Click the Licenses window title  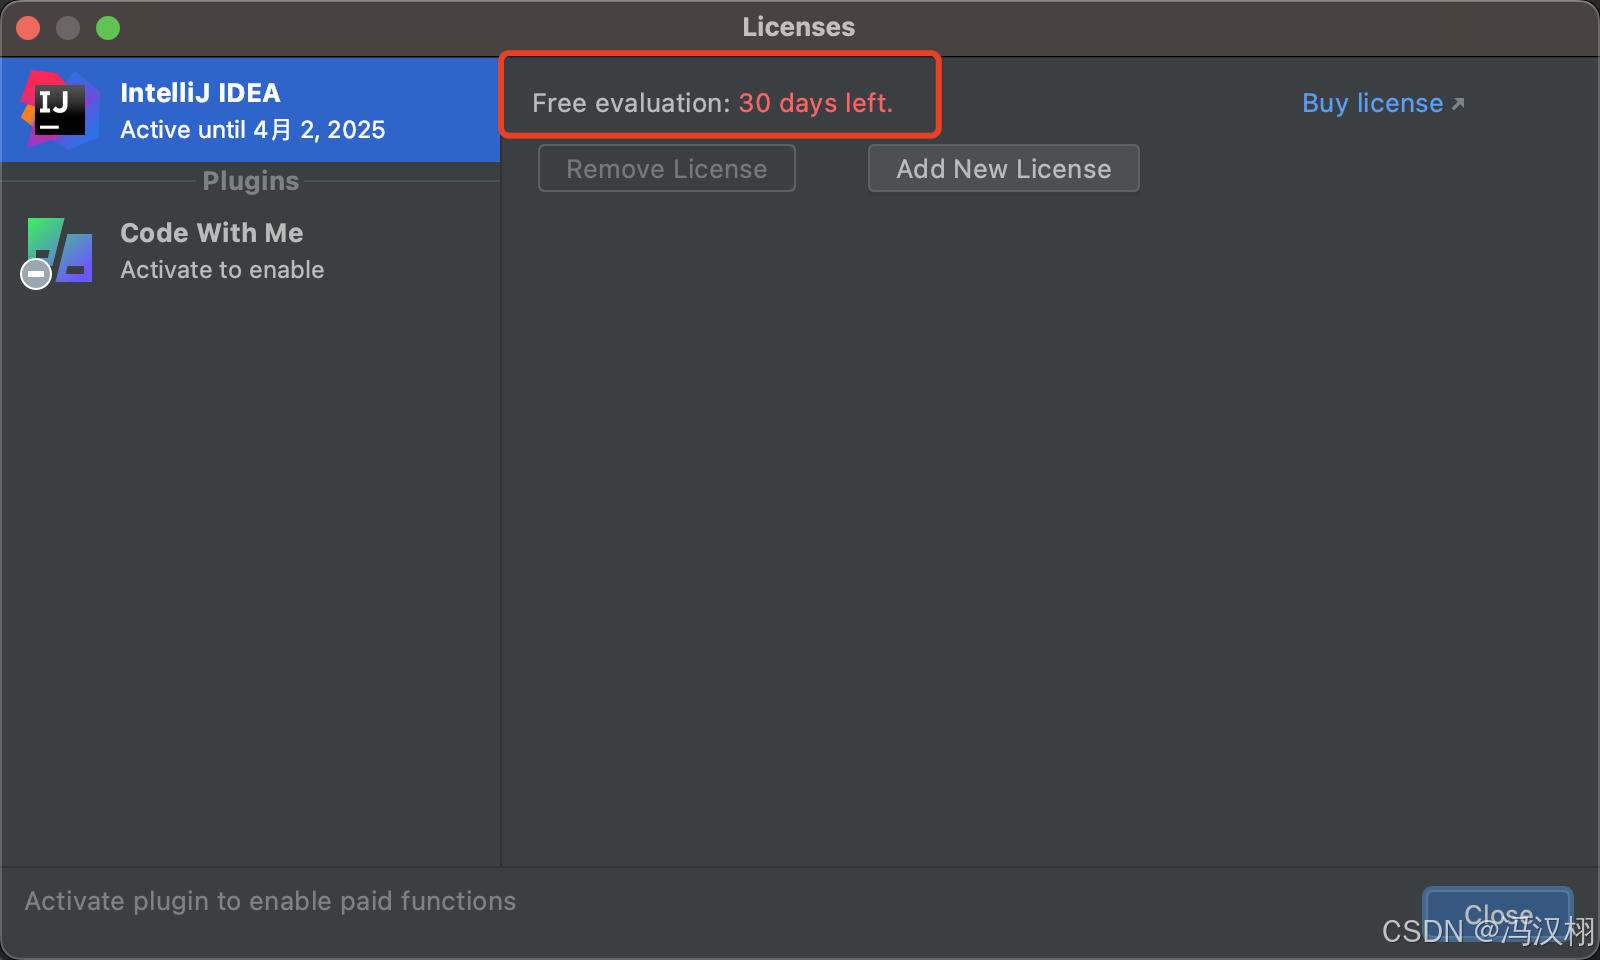click(x=799, y=27)
